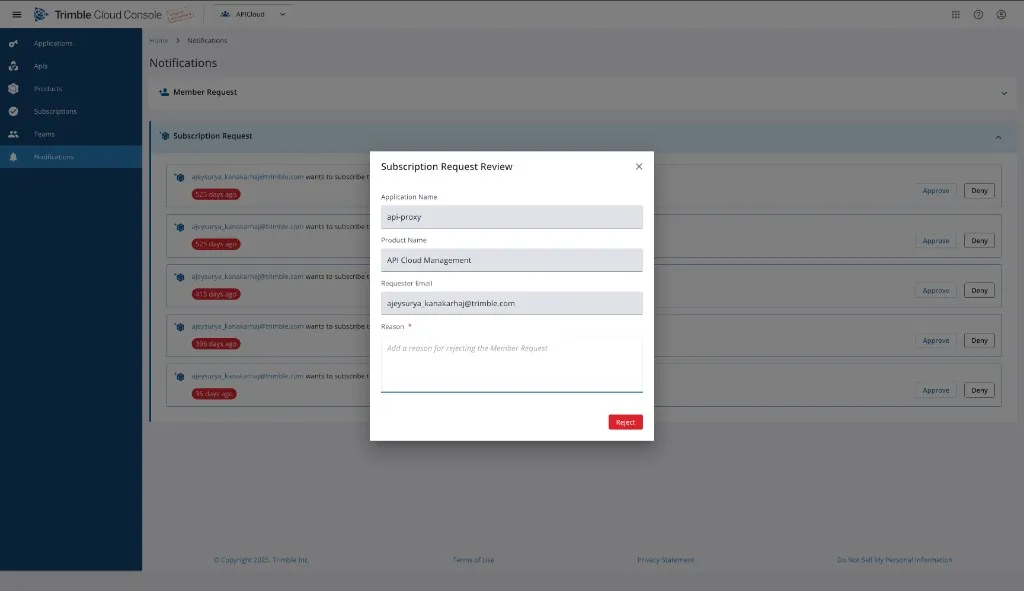
Task: Deny the 415 days ago request
Action: (x=979, y=291)
